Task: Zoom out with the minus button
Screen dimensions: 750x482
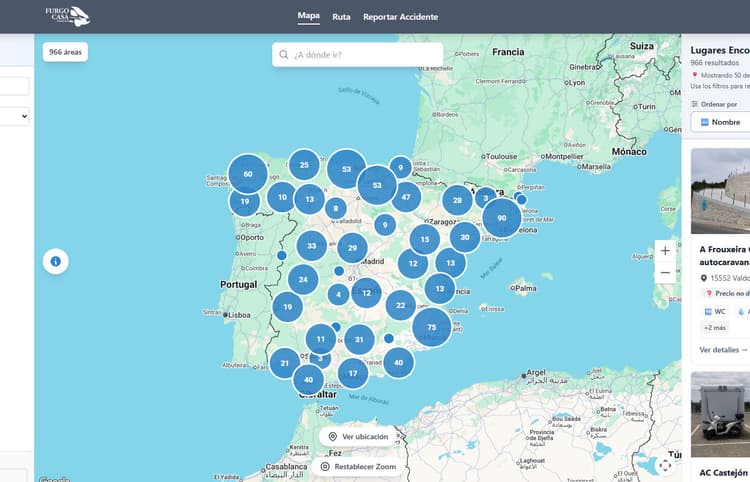Action: (x=665, y=273)
